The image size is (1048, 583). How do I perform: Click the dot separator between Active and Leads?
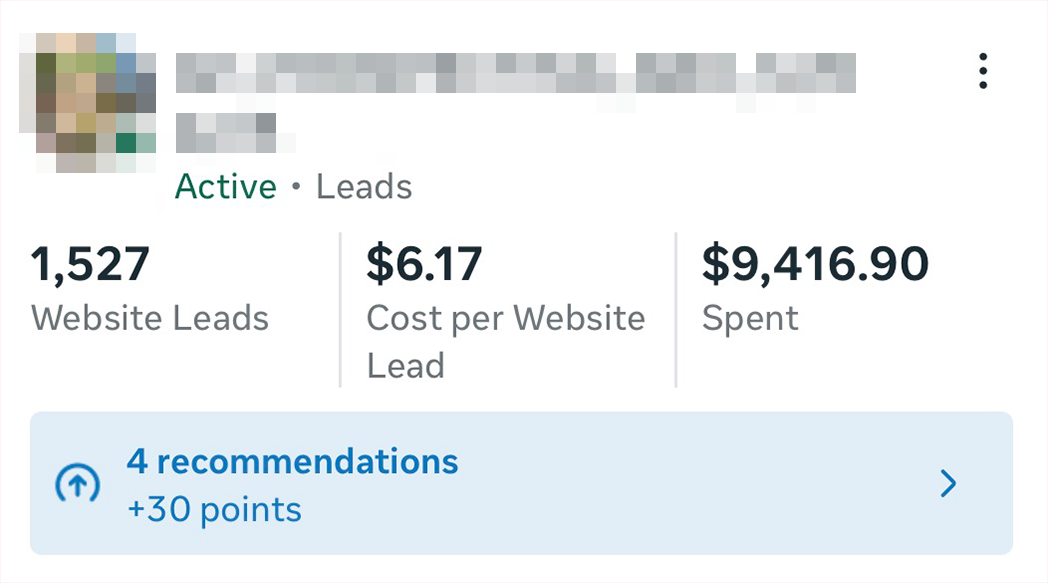(x=296, y=188)
